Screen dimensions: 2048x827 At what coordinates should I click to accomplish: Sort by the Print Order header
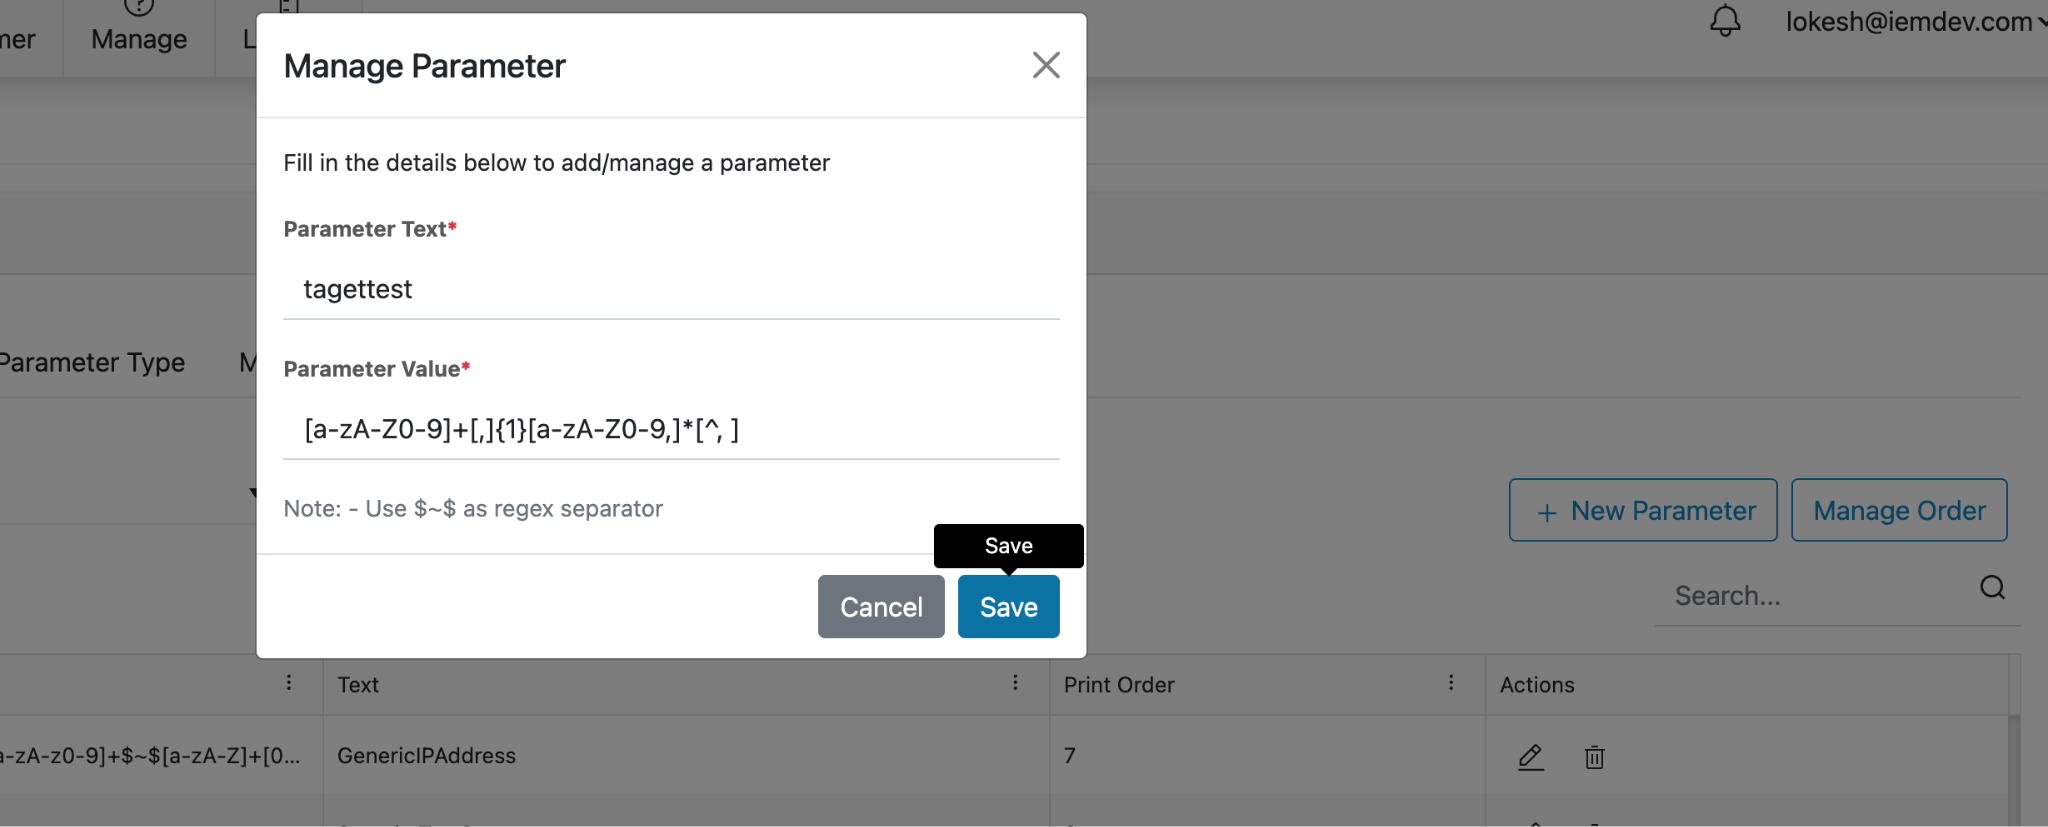pyautogui.click(x=1119, y=685)
